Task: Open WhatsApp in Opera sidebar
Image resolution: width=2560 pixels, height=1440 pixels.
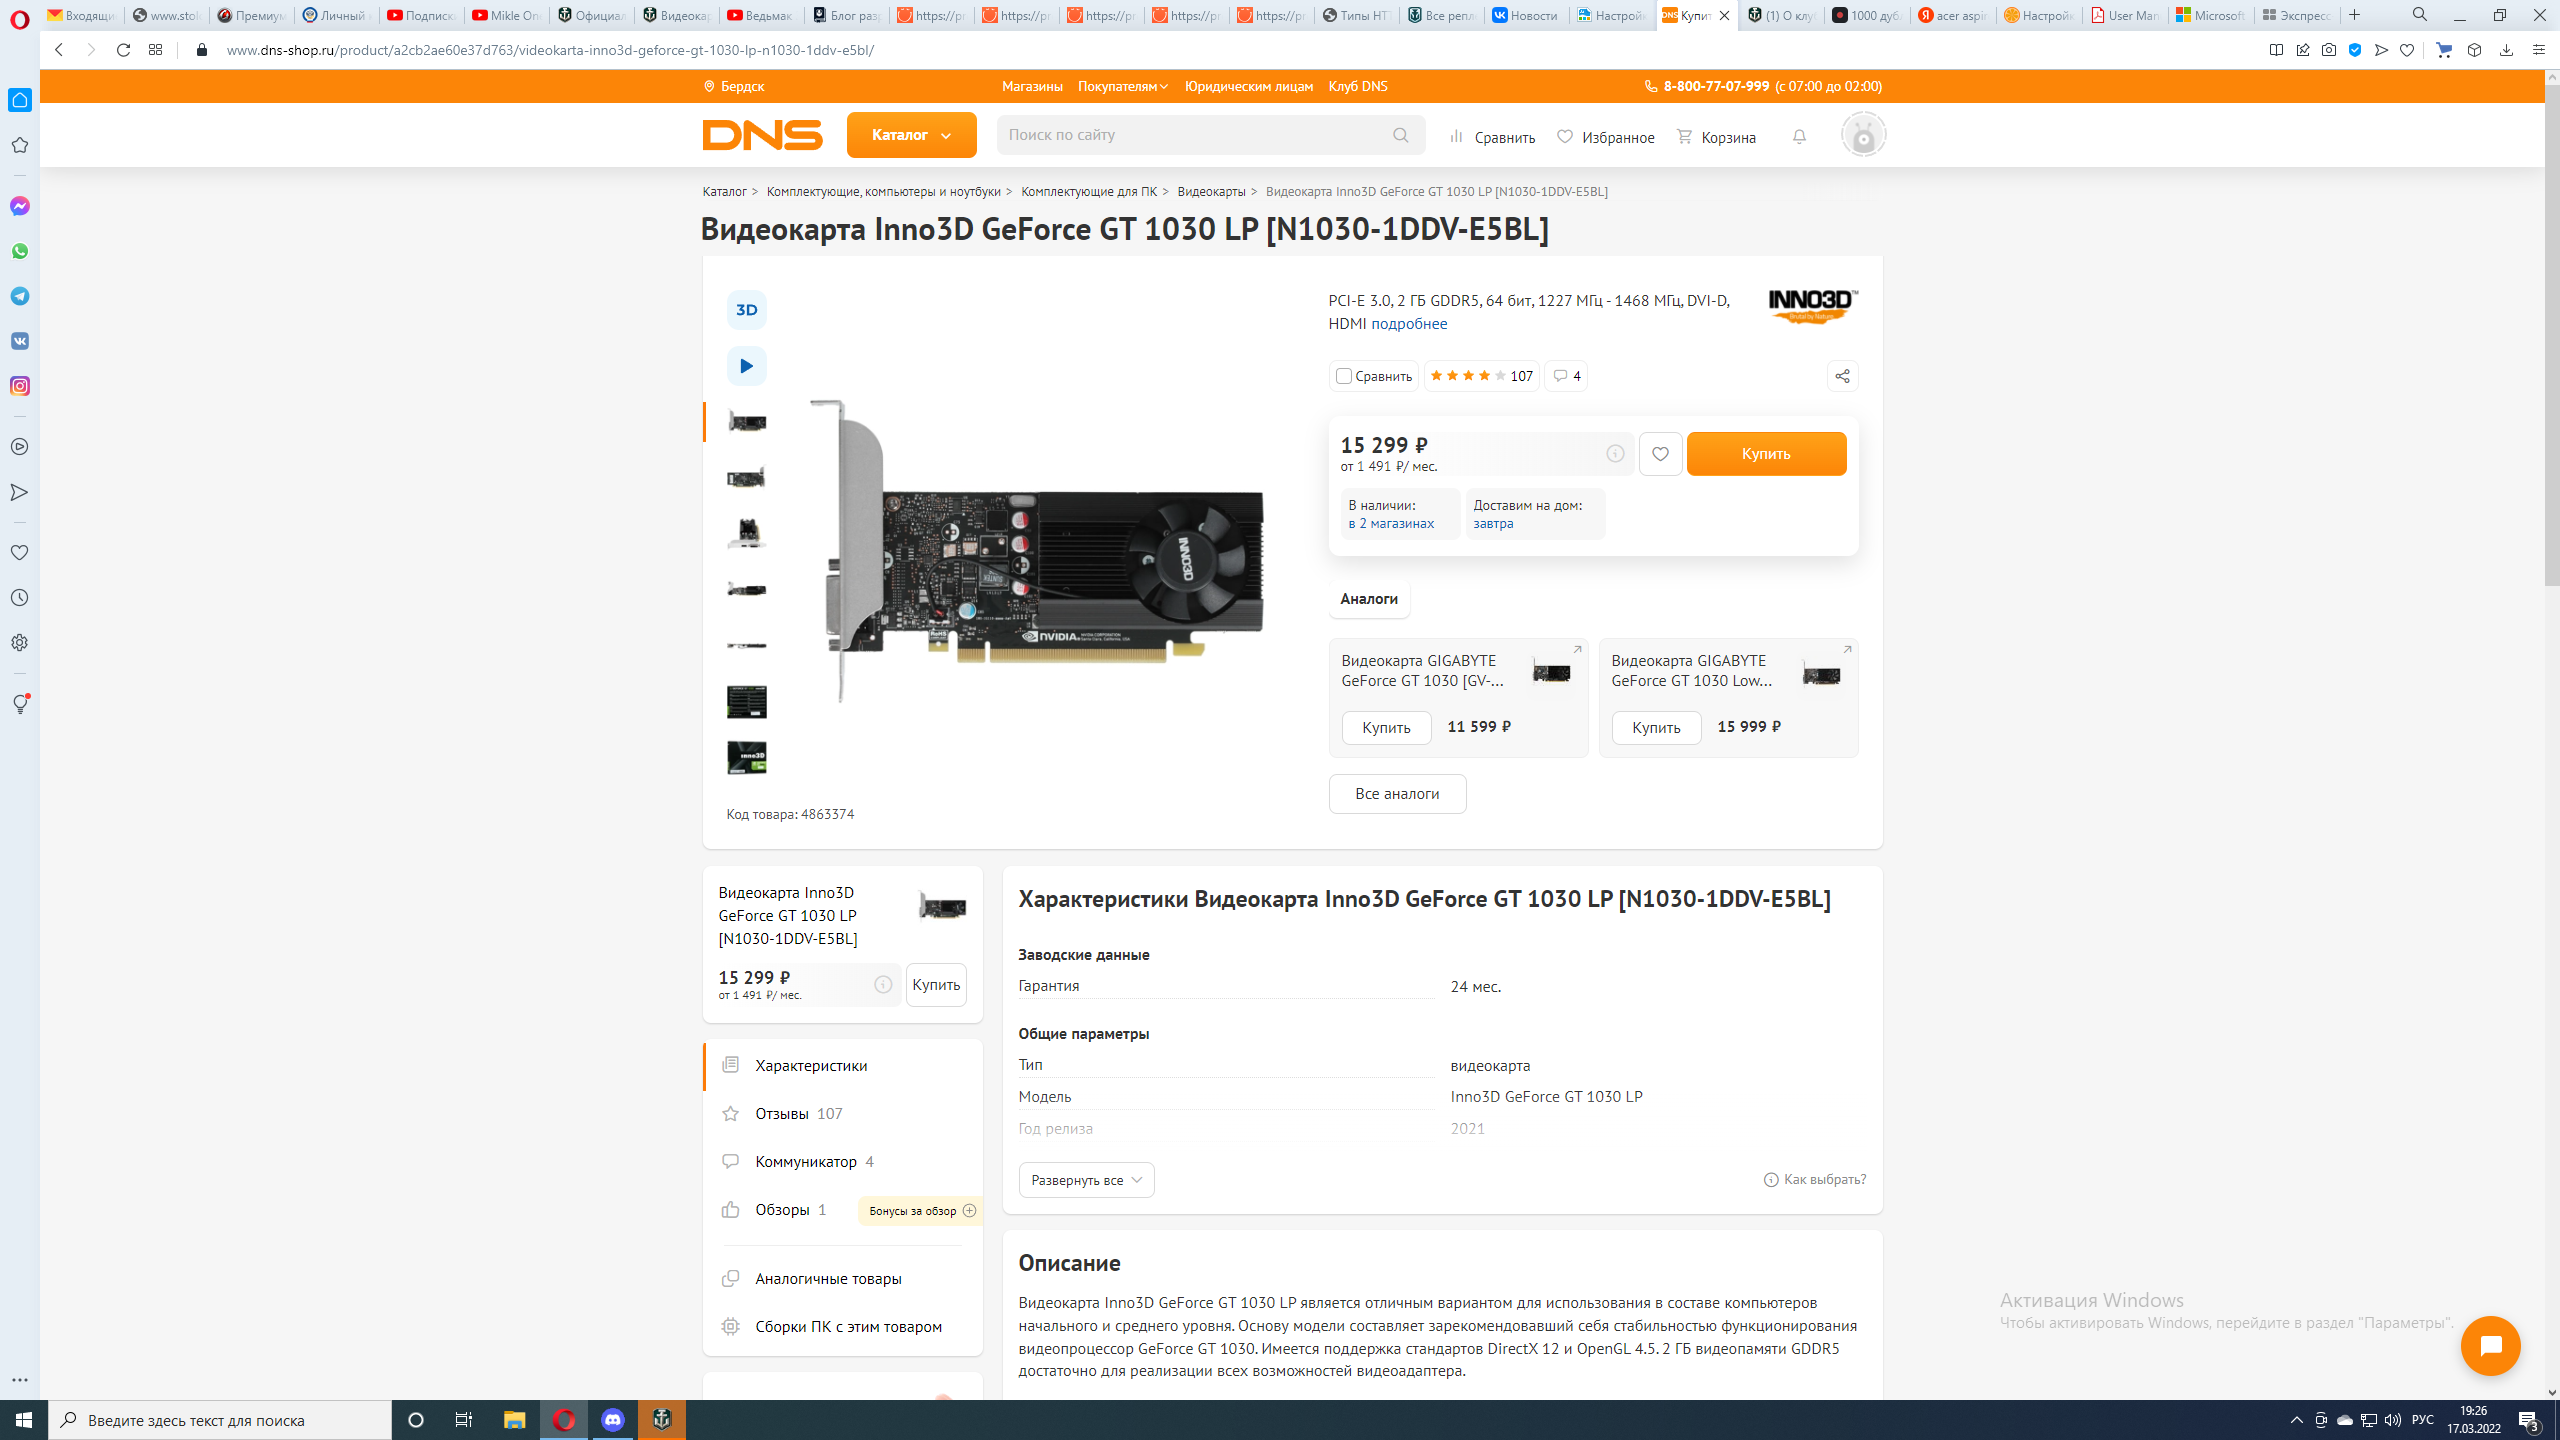Action: [x=20, y=251]
